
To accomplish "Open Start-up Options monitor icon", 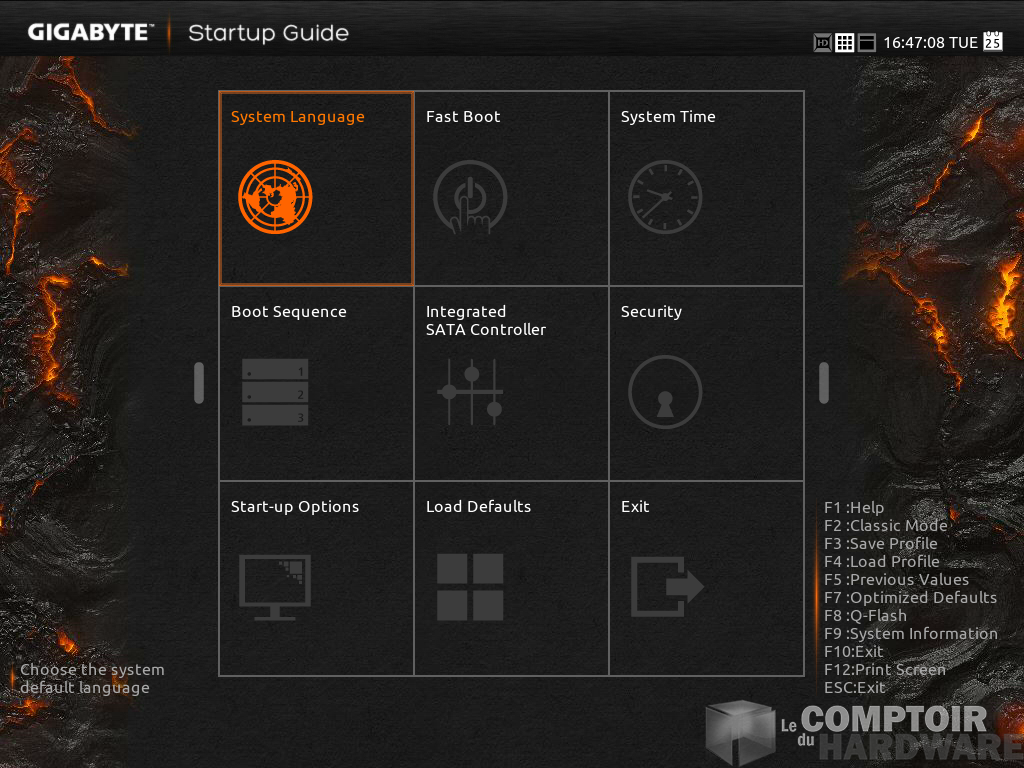I will point(275,587).
